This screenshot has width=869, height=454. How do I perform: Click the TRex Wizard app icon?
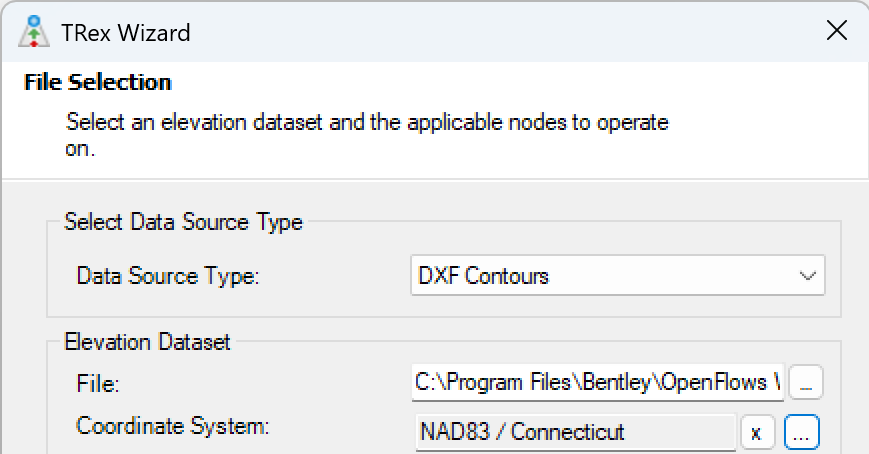point(34,32)
